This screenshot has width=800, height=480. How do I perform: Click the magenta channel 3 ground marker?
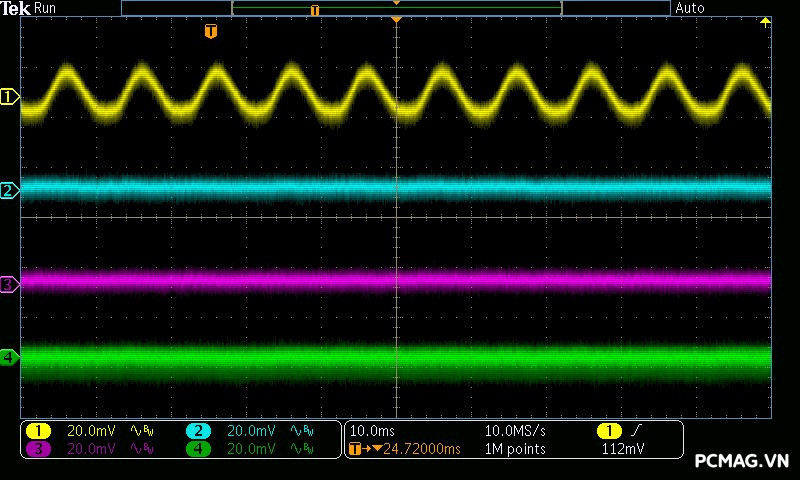(x=9, y=285)
